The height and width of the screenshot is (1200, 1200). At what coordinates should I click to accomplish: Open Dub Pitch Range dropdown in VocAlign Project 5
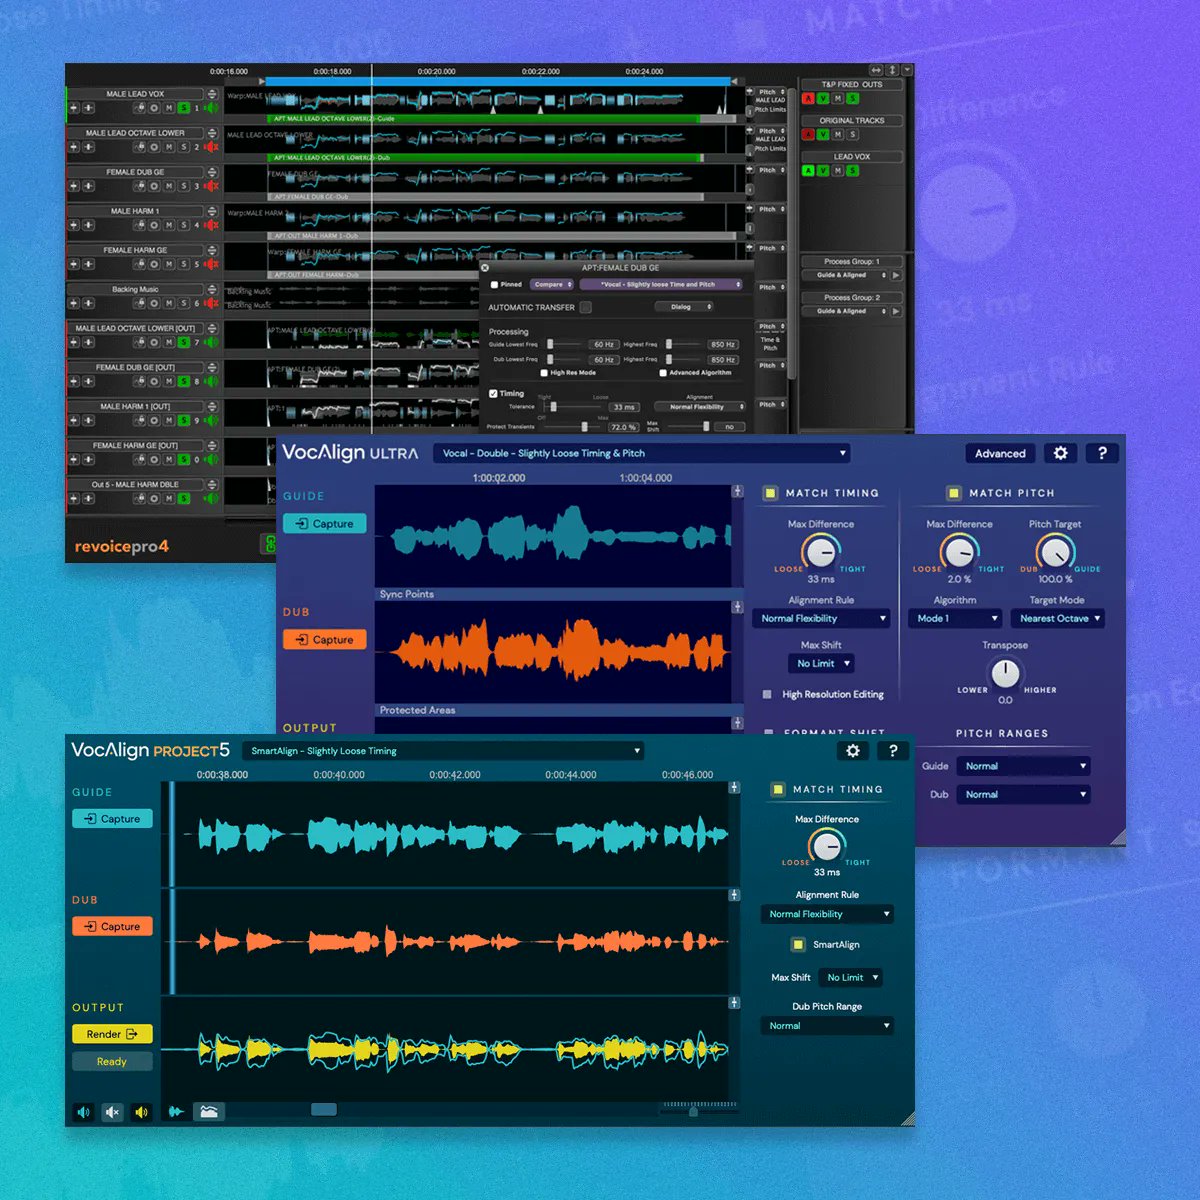(x=827, y=1025)
